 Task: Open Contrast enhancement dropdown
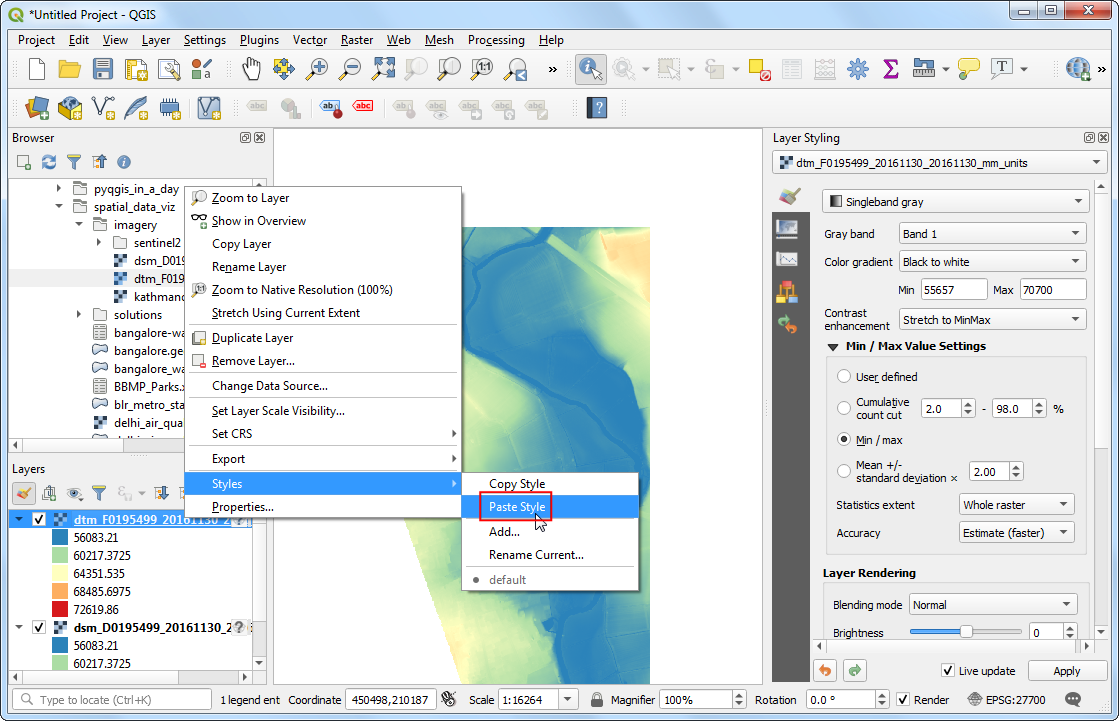pos(993,320)
